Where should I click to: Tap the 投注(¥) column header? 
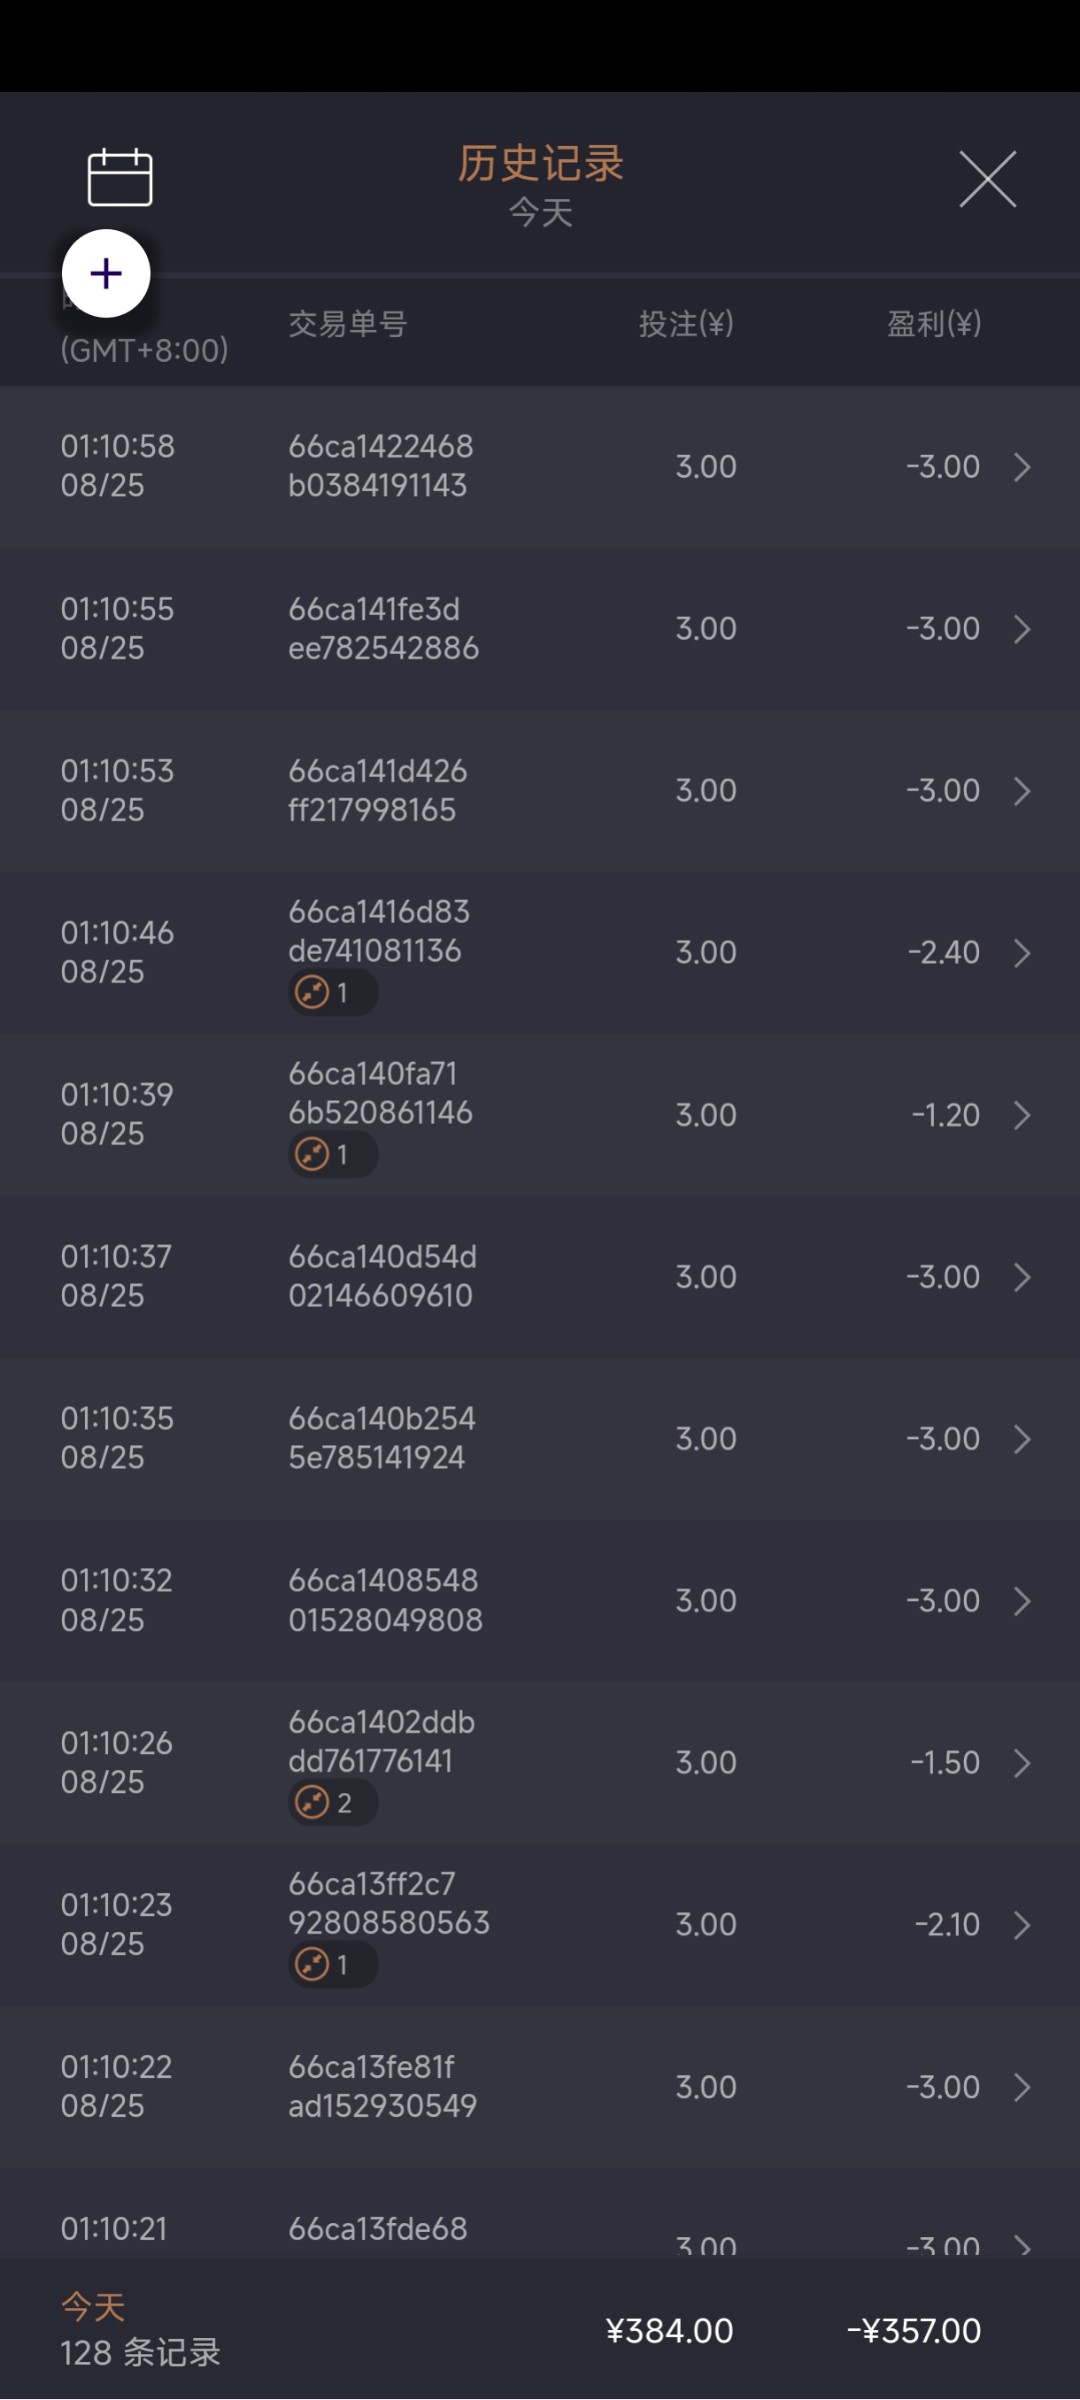tap(686, 324)
